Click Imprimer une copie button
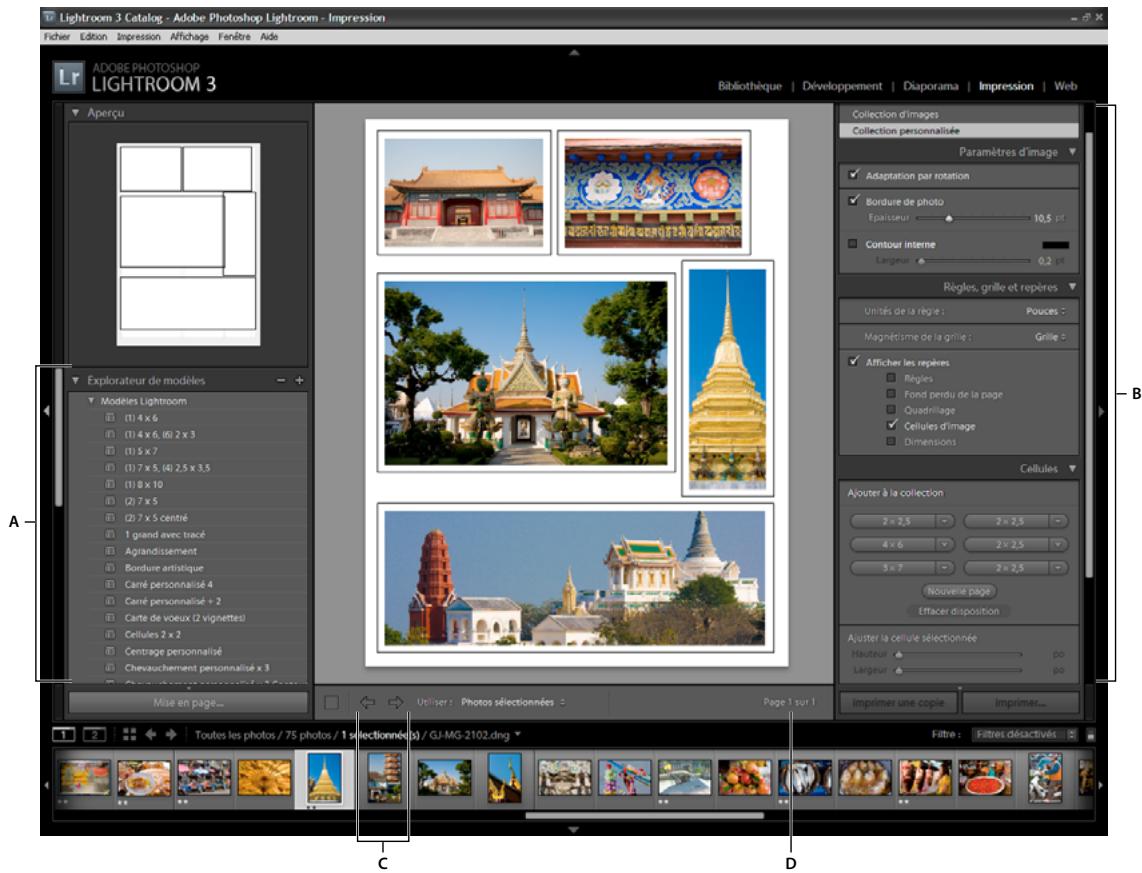 (x=898, y=703)
